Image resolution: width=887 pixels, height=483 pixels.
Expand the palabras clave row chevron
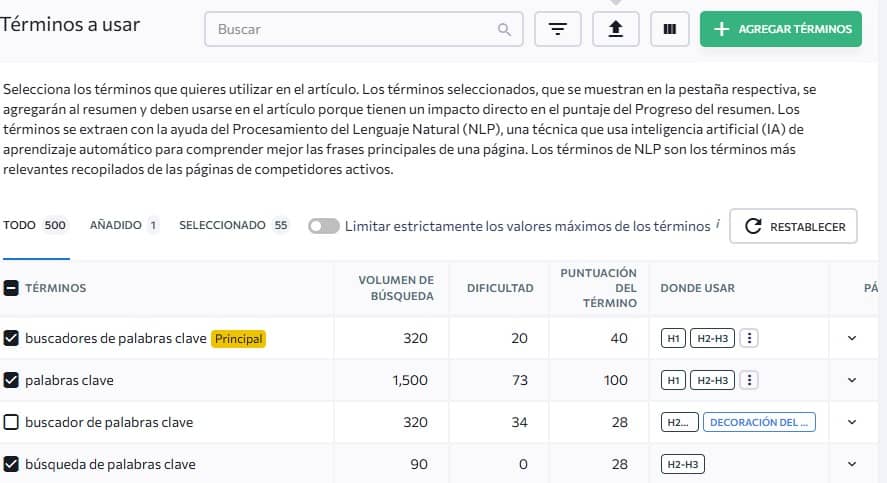852,380
